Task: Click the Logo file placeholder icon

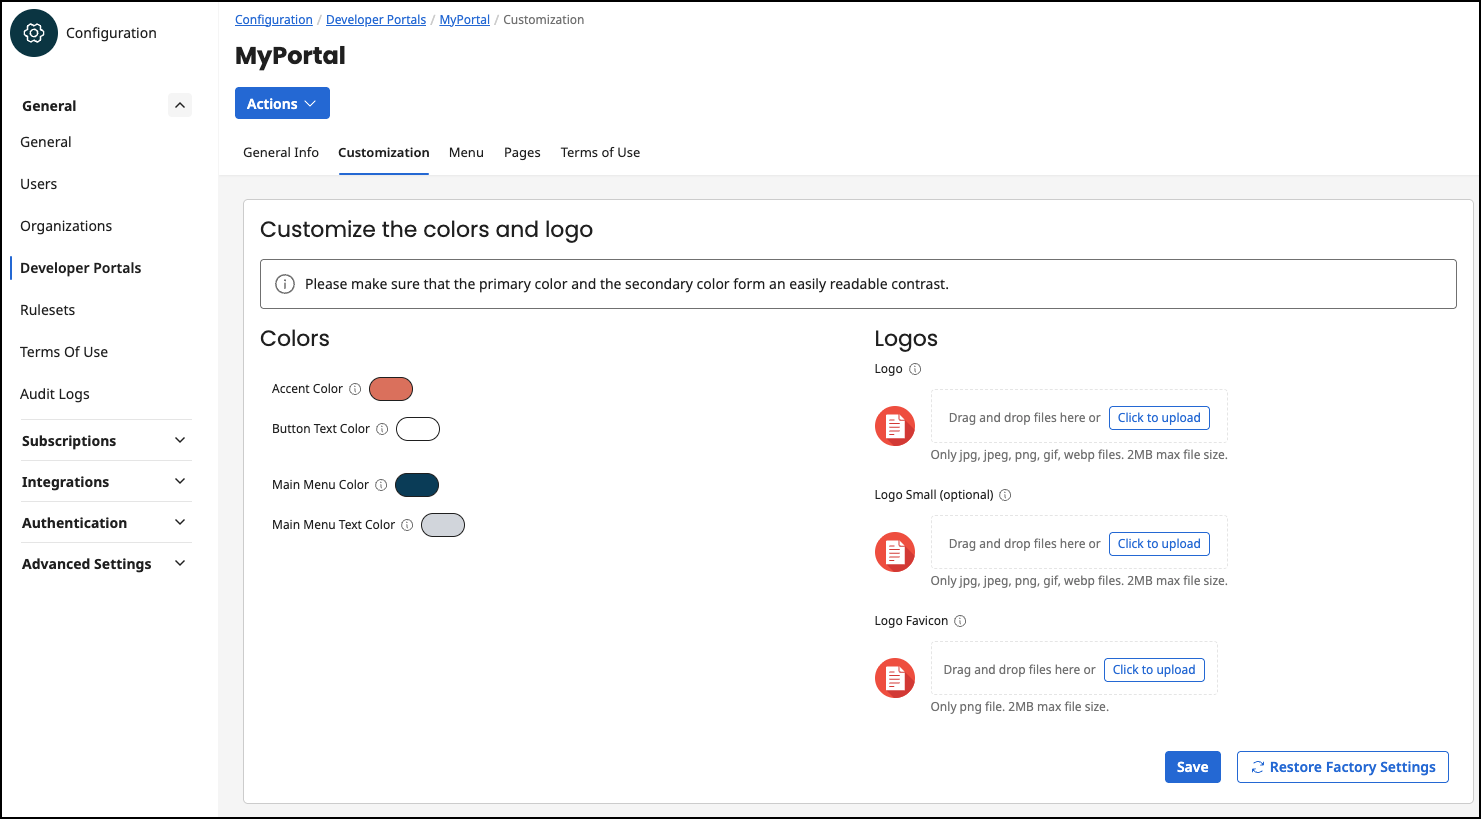Action: coord(894,425)
